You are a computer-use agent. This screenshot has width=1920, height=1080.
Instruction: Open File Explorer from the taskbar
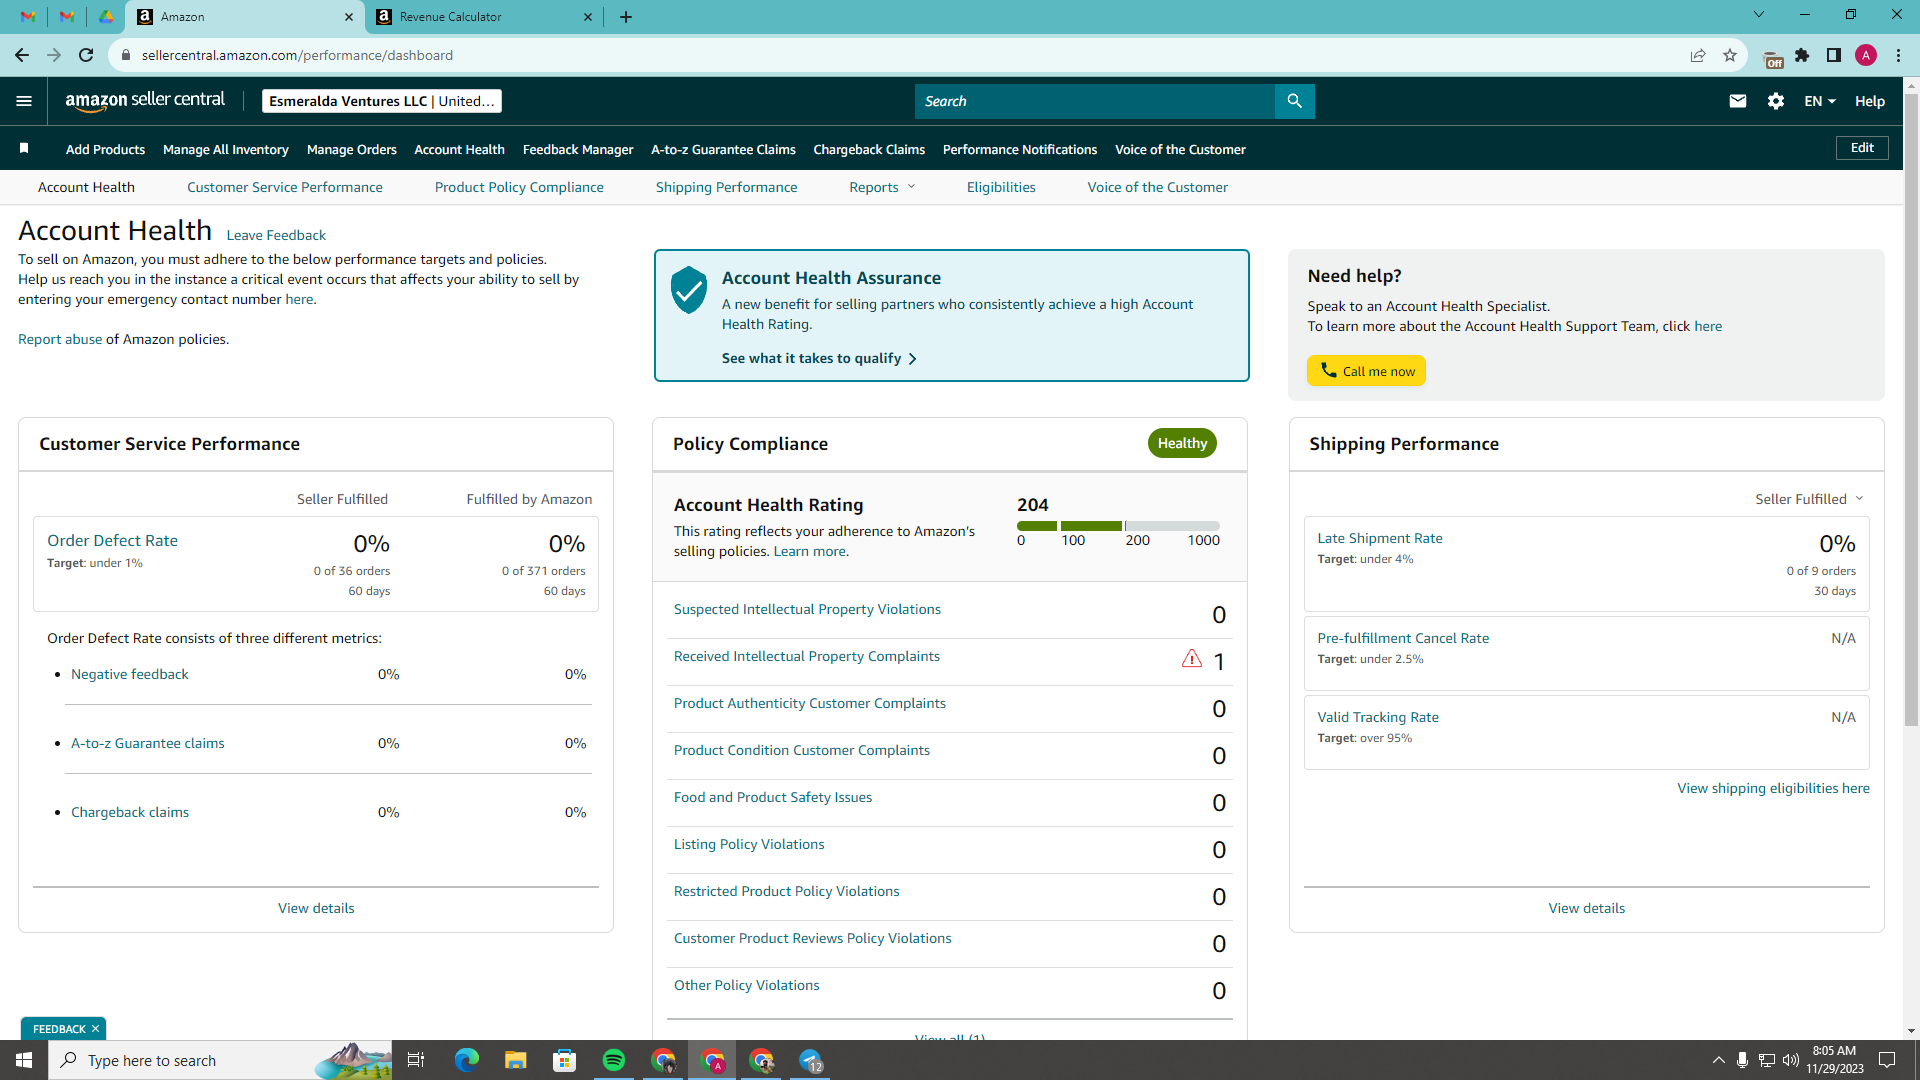pos(516,1060)
